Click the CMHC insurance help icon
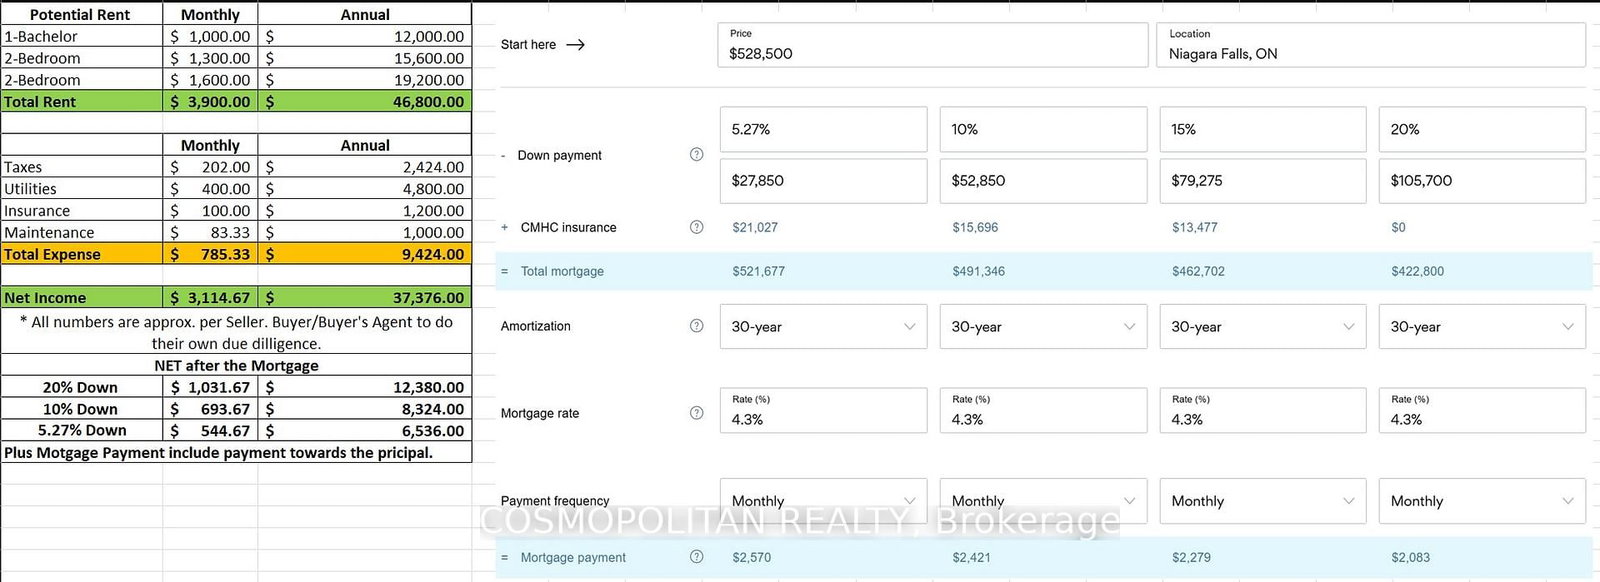 (696, 227)
